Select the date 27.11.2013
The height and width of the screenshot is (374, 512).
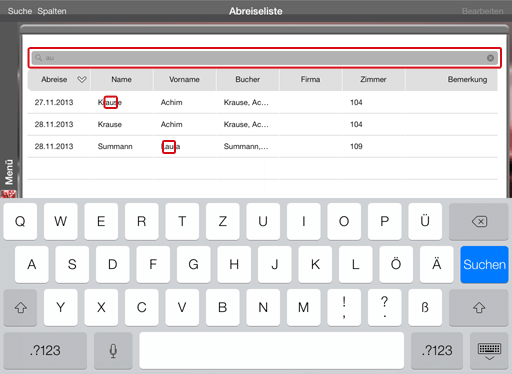click(54, 102)
